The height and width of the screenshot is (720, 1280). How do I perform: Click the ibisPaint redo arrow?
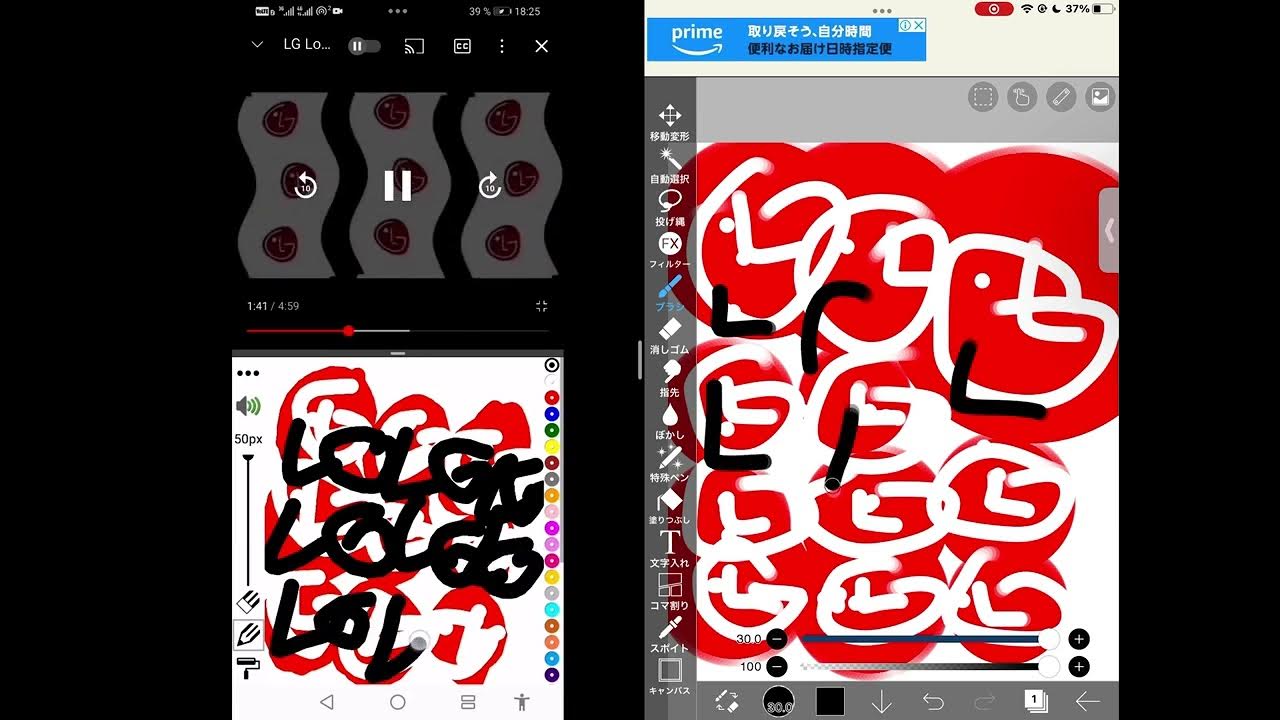[985, 702]
